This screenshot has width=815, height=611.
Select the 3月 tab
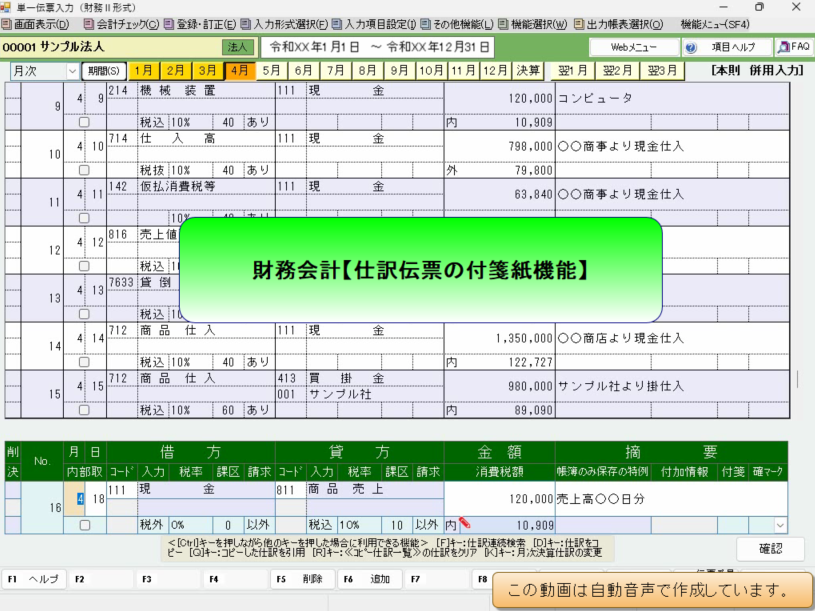coord(208,71)
